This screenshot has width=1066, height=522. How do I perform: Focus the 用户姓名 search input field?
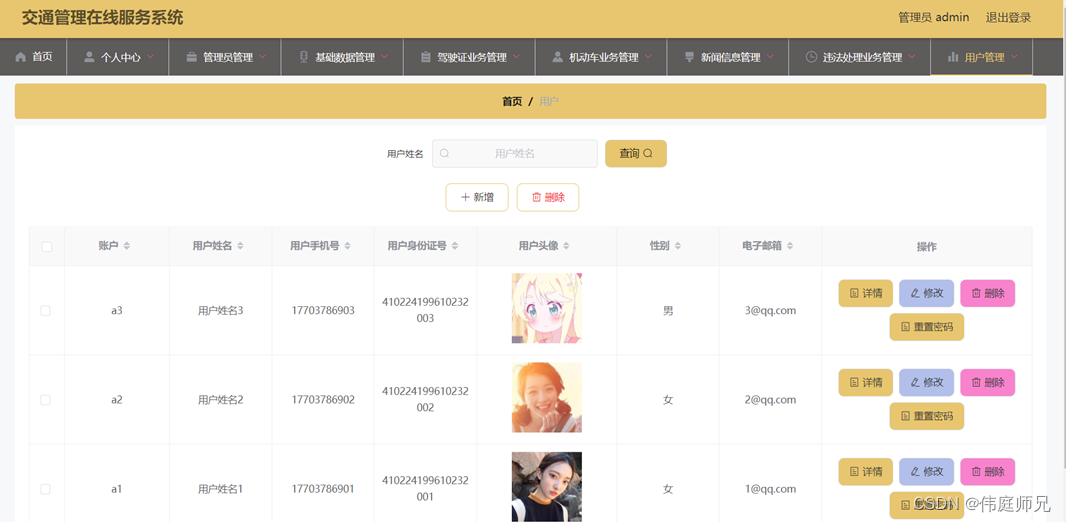515,154
